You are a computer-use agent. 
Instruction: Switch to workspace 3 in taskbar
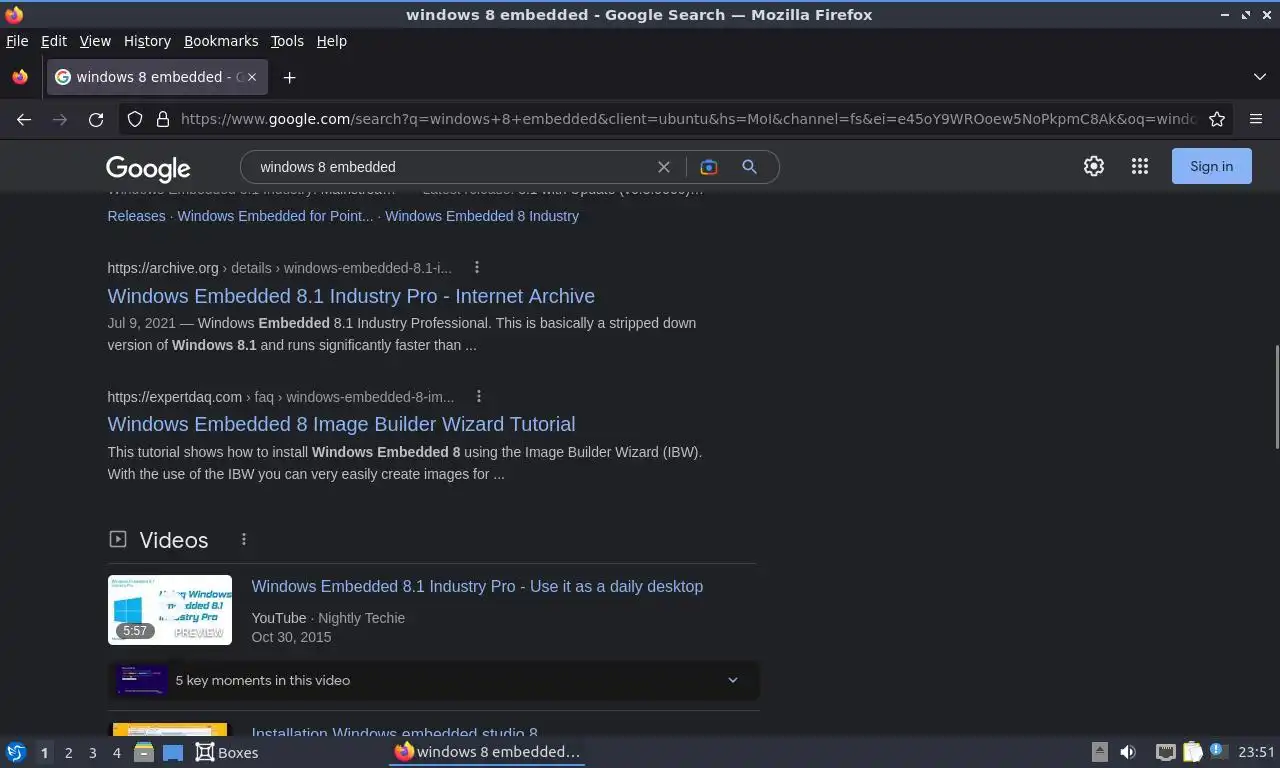point(93,753)
